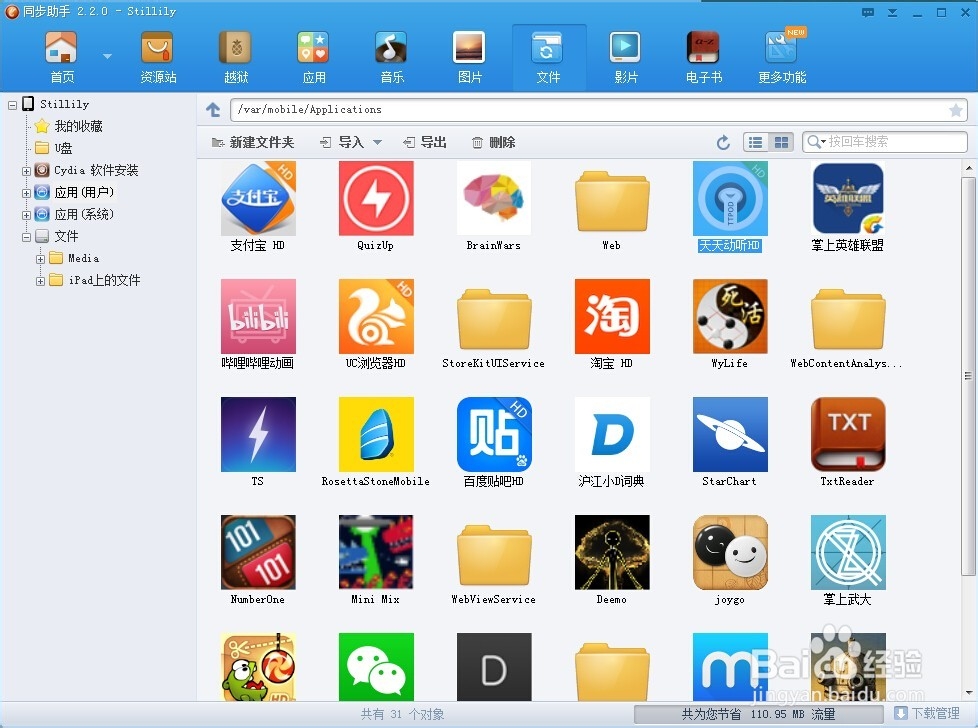Select StoreKitUIService folder
Screen dimensions: 978x728
494,321
